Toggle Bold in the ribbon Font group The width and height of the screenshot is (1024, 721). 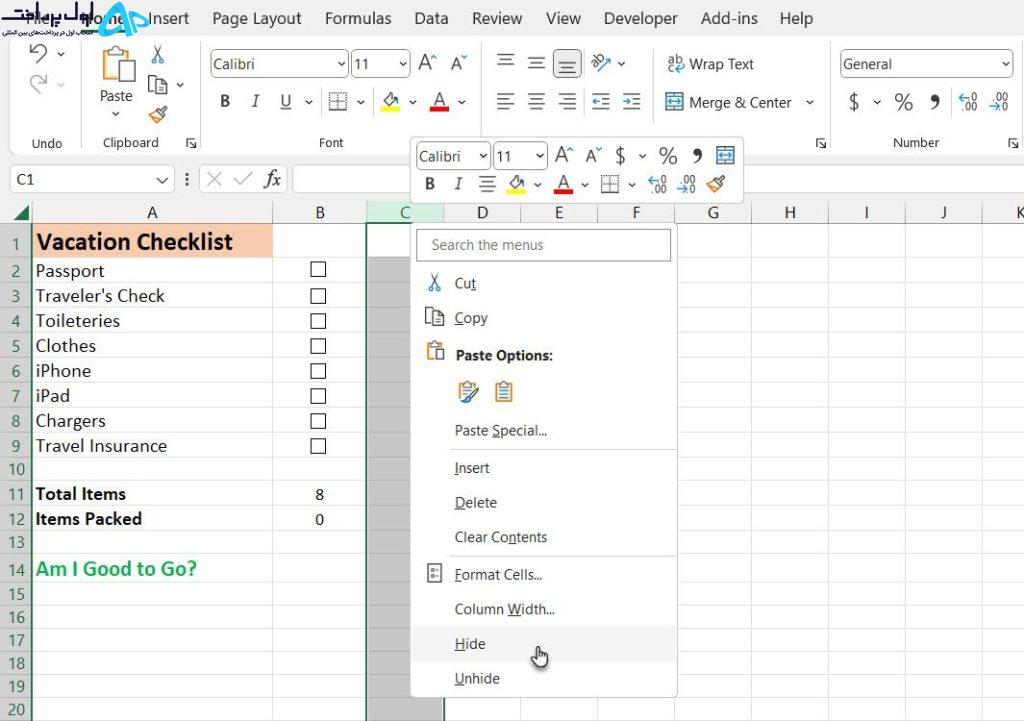point(225,101)
